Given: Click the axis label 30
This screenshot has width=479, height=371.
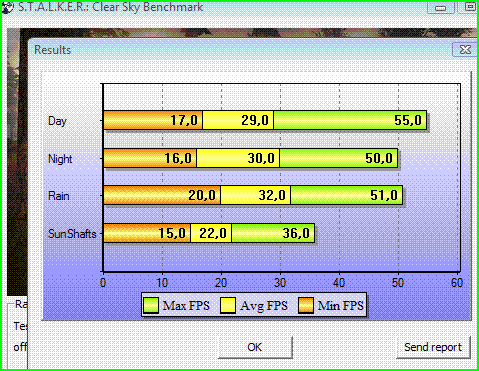Looking at the screenshot, I should (280, 283).
